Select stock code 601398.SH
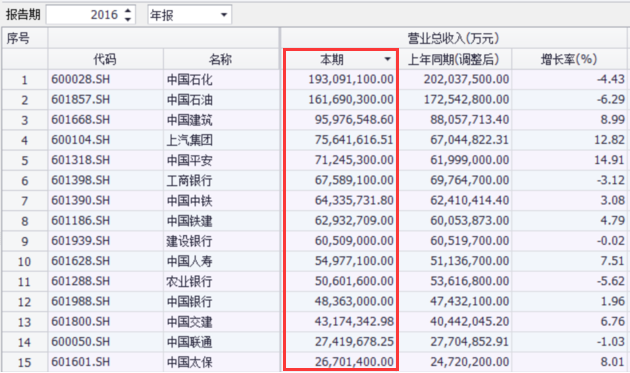The width and height of the screenshot is (630, 373). (80, 180)
